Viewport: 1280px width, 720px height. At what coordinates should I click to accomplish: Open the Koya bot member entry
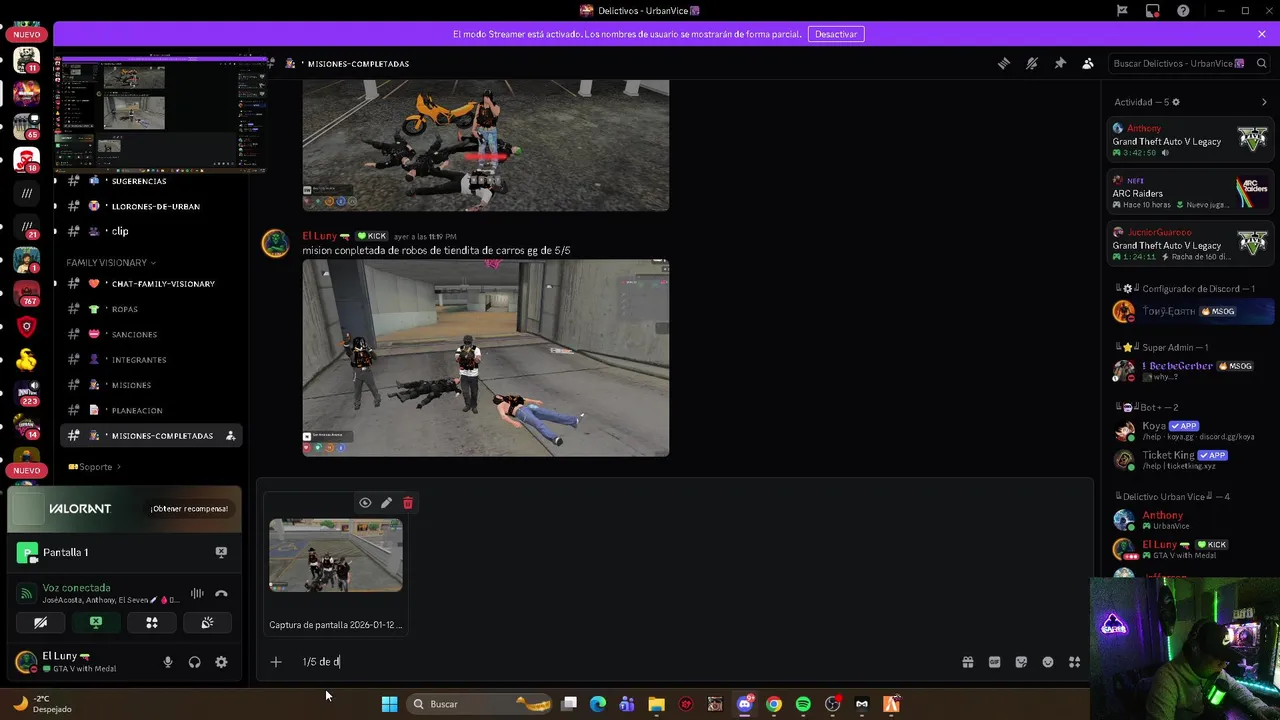pyautogui.click(x=1190, y=431)
